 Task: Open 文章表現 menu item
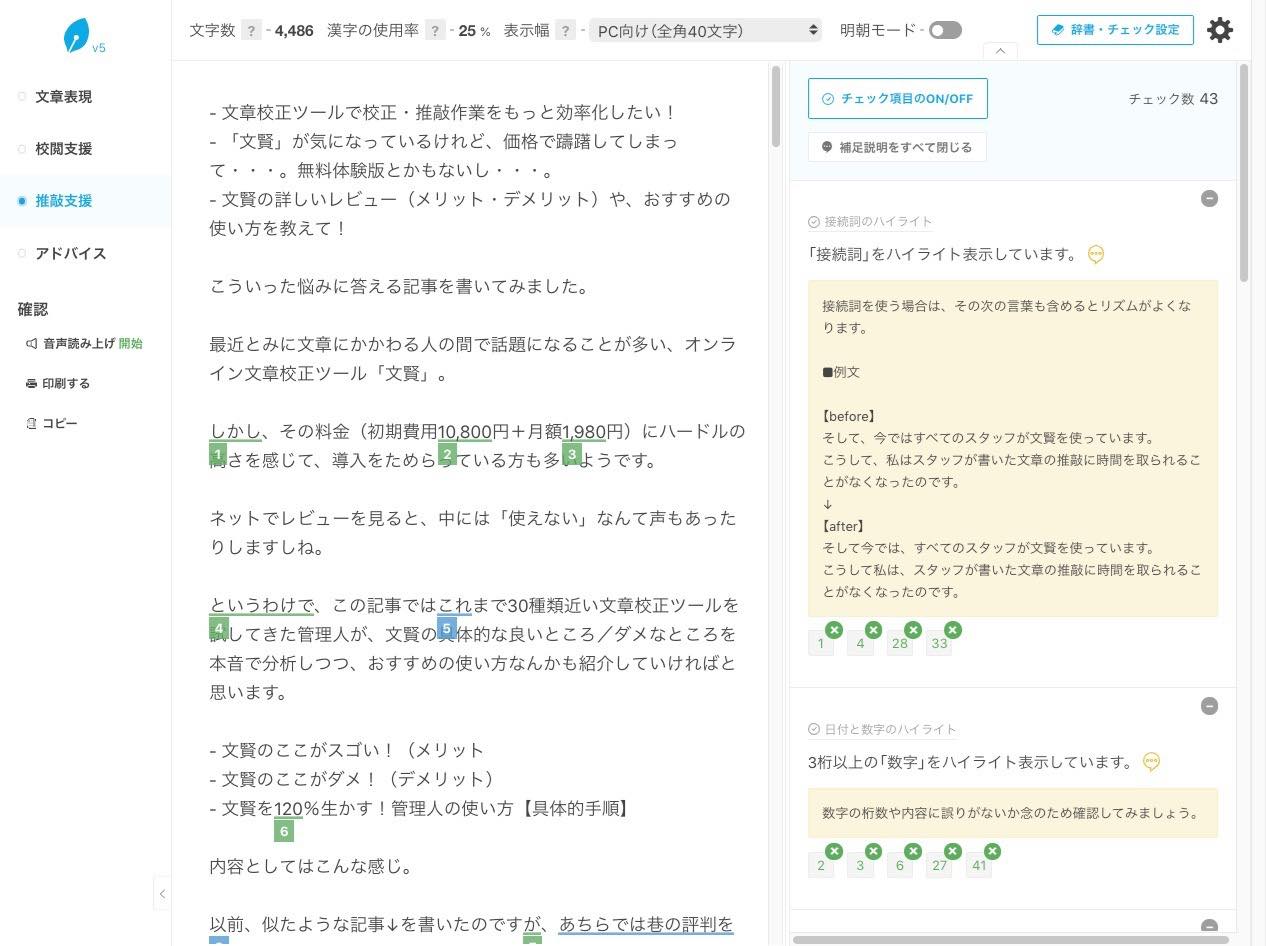coord(64,97)
